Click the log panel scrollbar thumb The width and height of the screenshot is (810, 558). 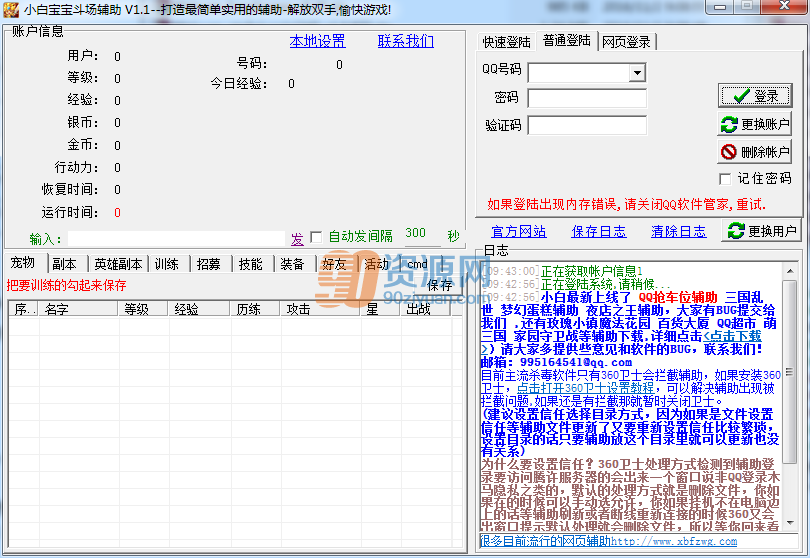click(x=789, y=371)
